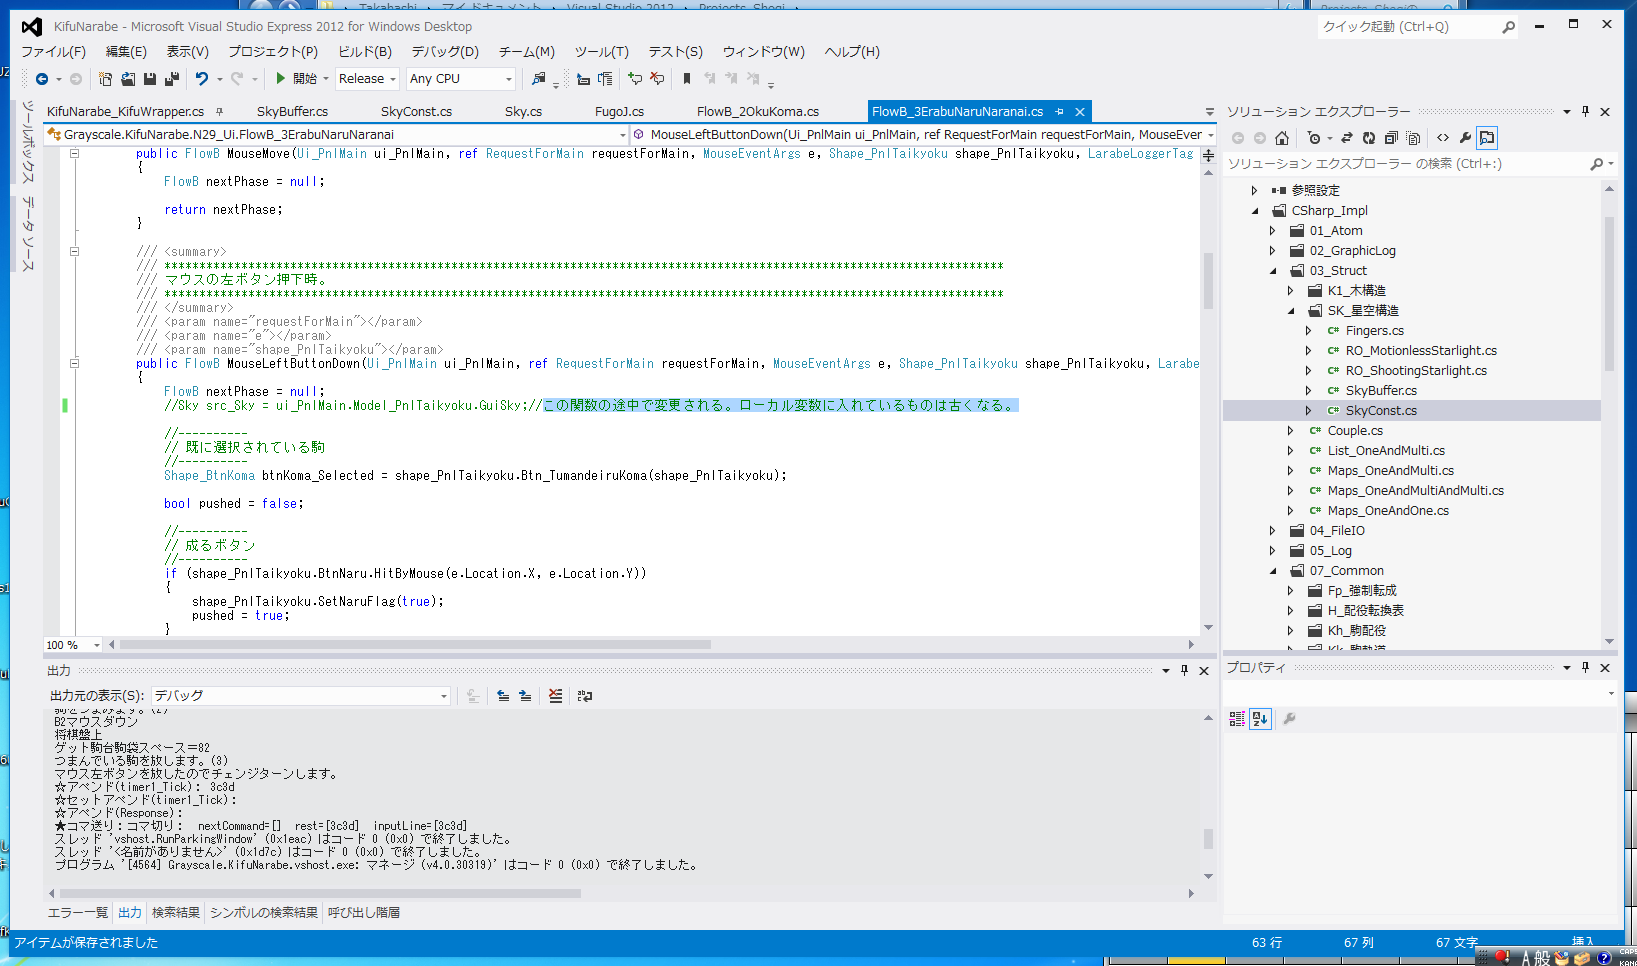Click the editor horizontal scrollbar thumb

click(x=414, y=645)
